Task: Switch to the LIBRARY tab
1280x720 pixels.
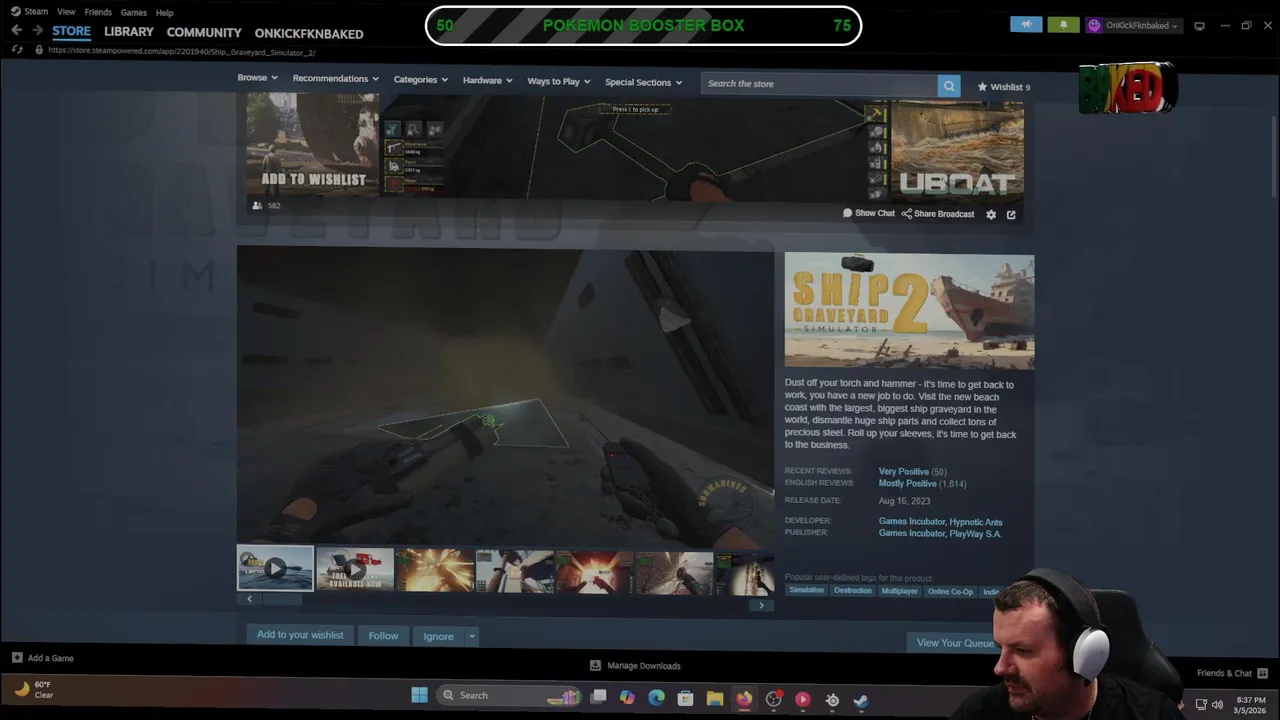Action: point(129,32)
